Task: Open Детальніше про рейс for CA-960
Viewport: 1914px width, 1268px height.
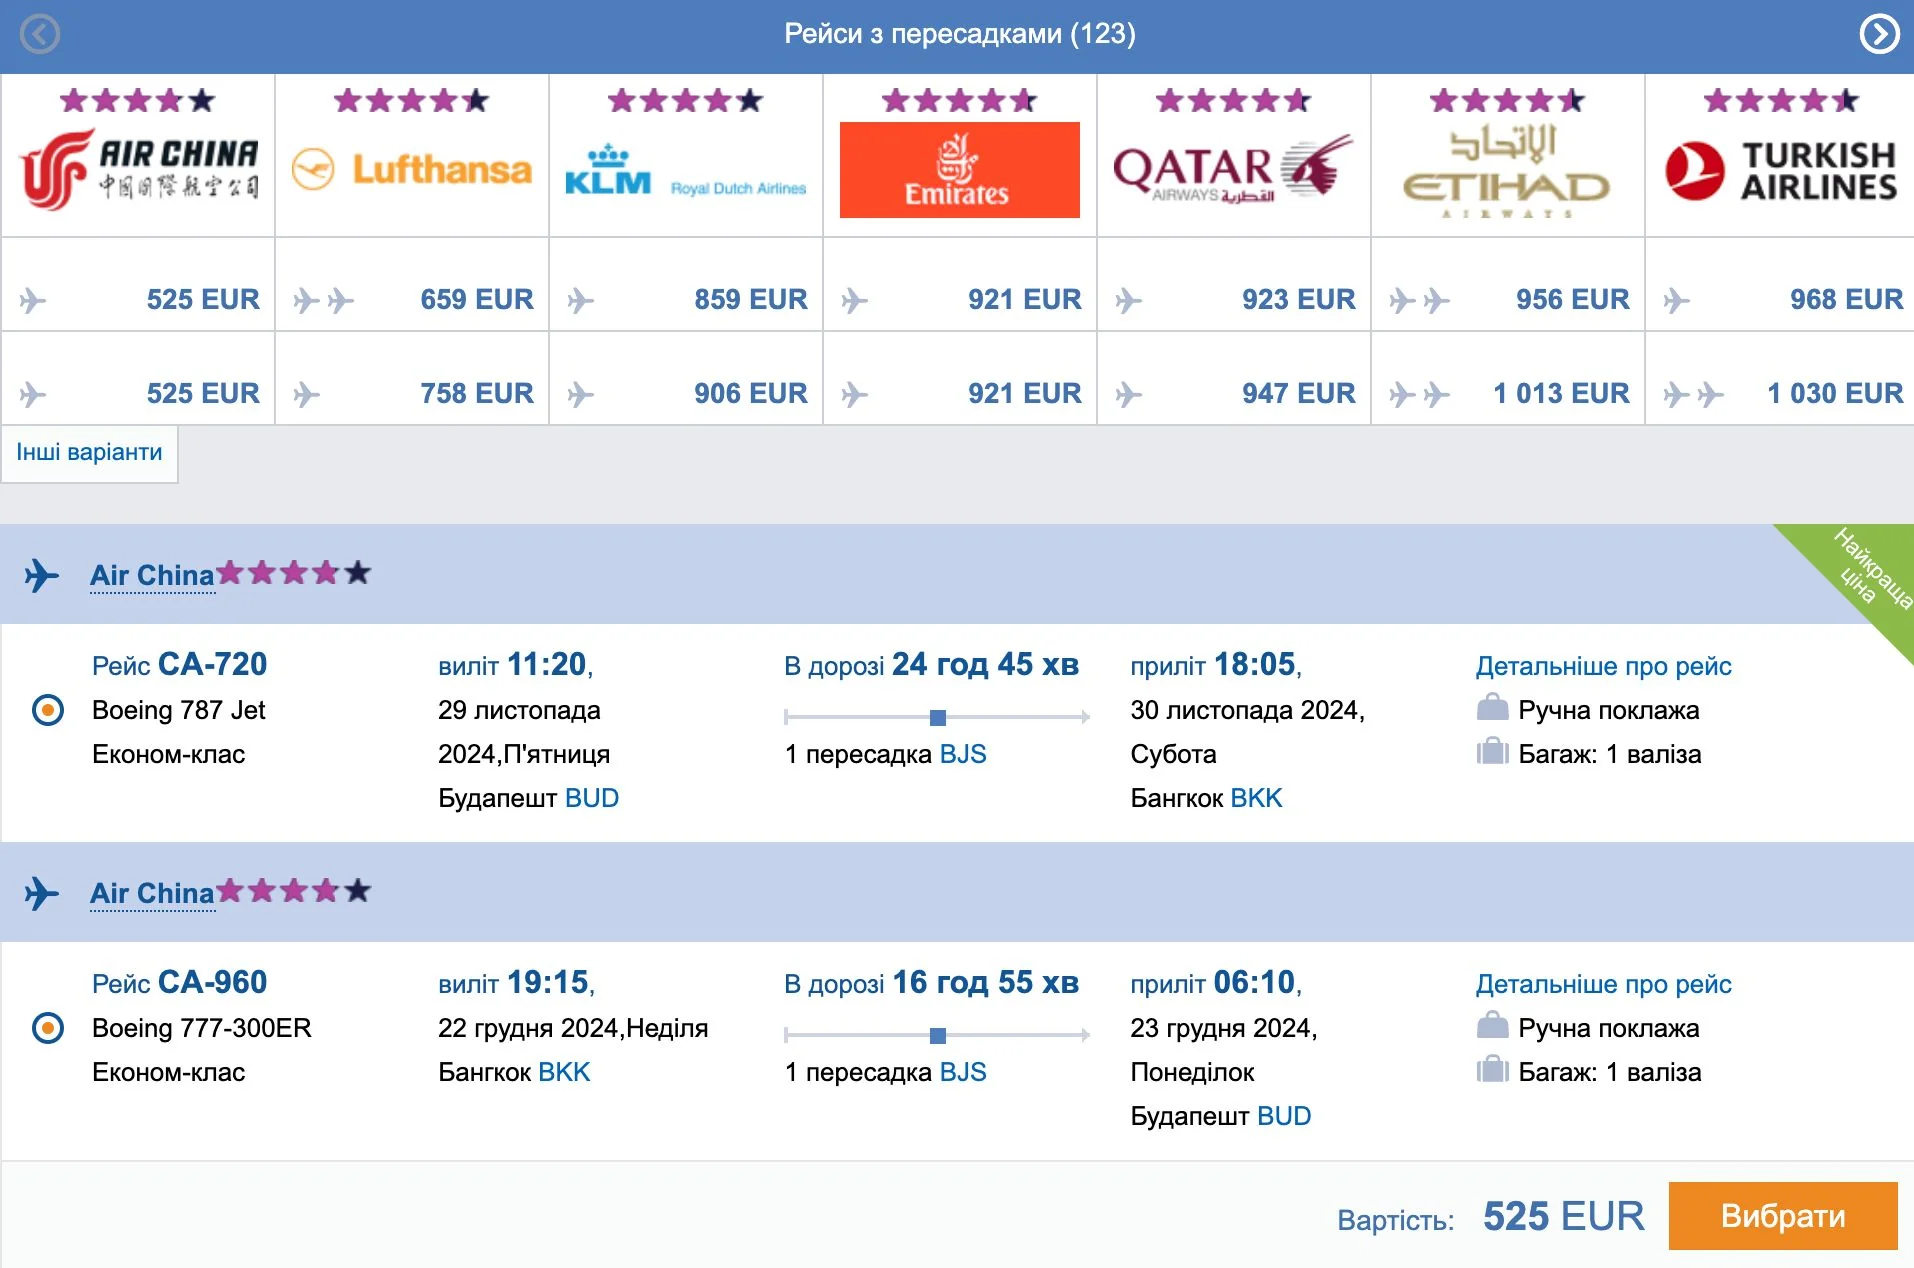Action: (1603, 984)
